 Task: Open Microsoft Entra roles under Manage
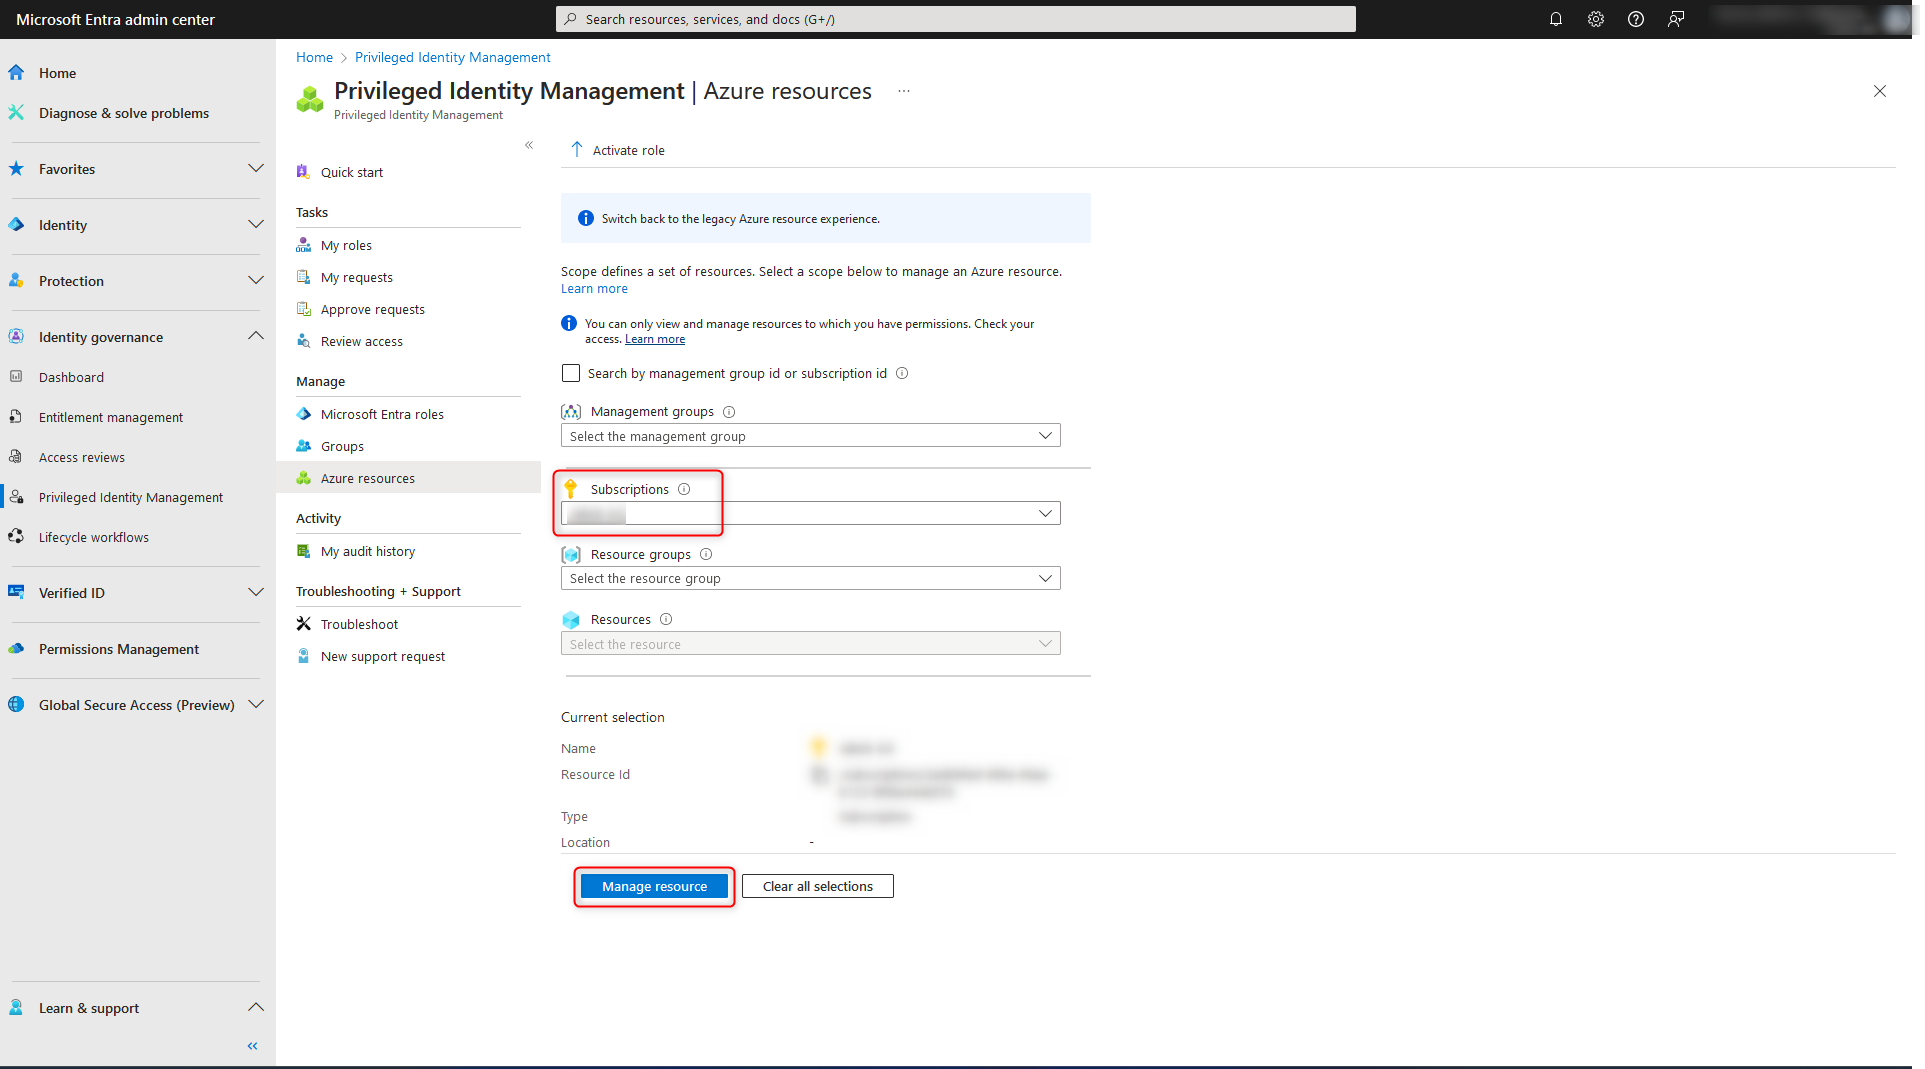[x=382, y=413]
